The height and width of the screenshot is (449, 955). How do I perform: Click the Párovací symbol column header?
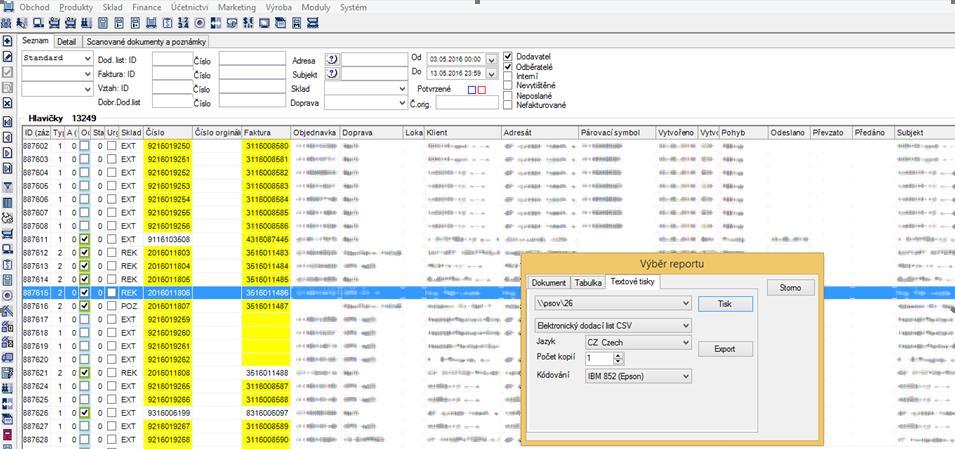pyautogui.click(x=617, y=132)
